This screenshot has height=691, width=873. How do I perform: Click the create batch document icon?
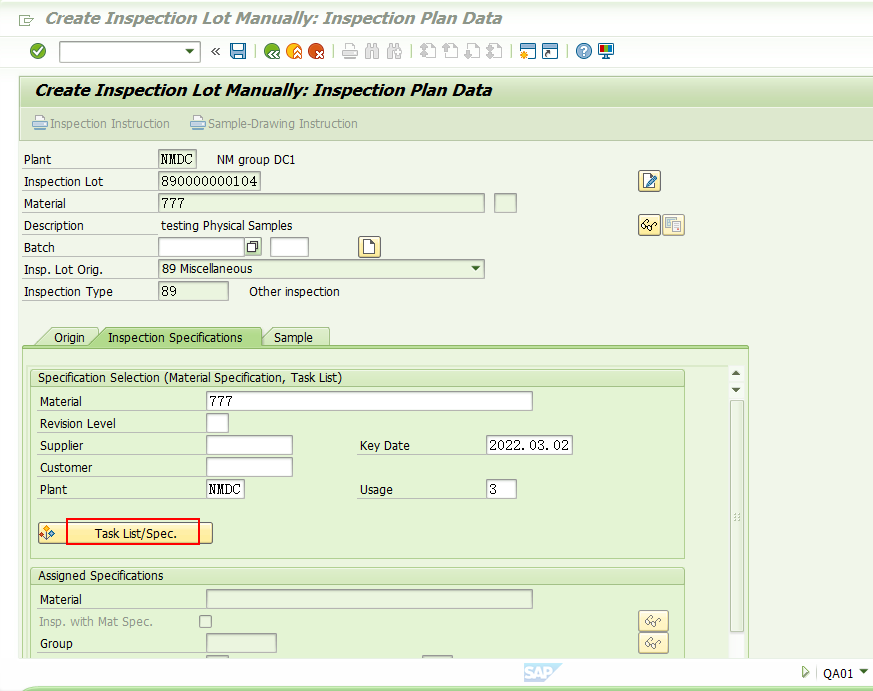(369, 247)
